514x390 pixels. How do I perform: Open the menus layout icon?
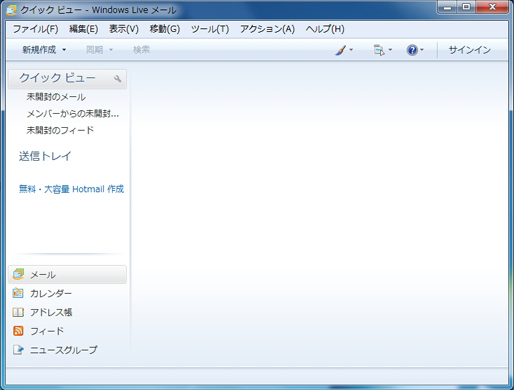pos(379,50)
